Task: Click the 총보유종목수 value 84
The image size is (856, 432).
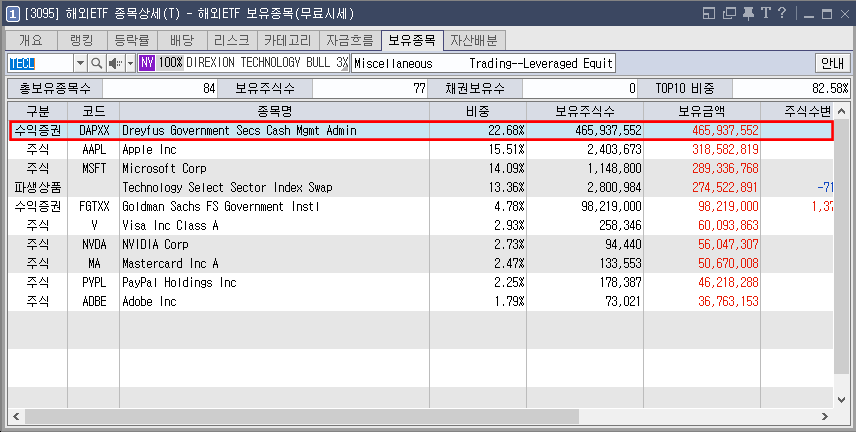Action: 160,88
